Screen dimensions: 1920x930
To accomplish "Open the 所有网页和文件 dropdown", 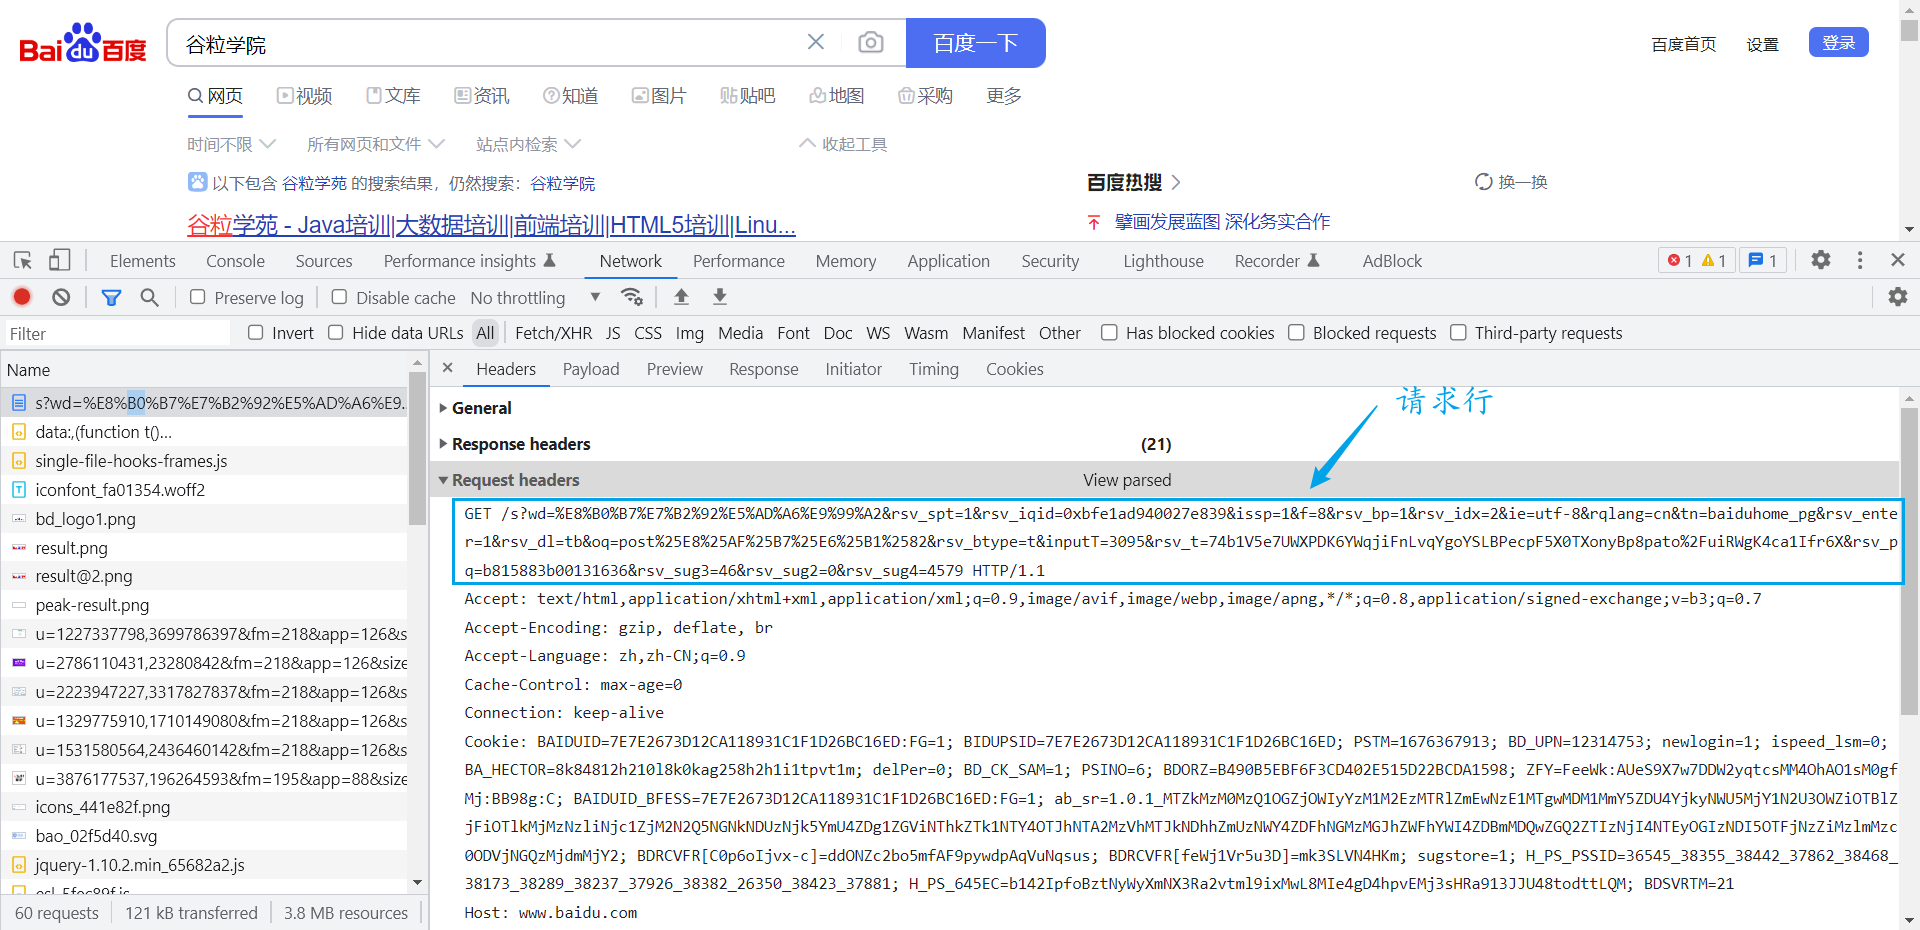I will tap(375, 144).
